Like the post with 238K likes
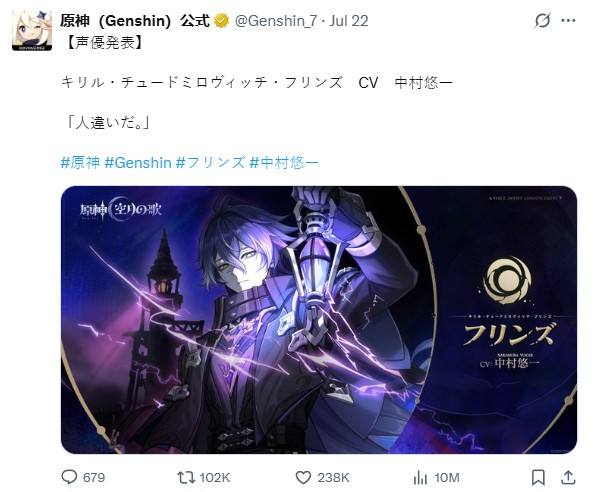Screen dimensions: 593x492 click(303, 477)
